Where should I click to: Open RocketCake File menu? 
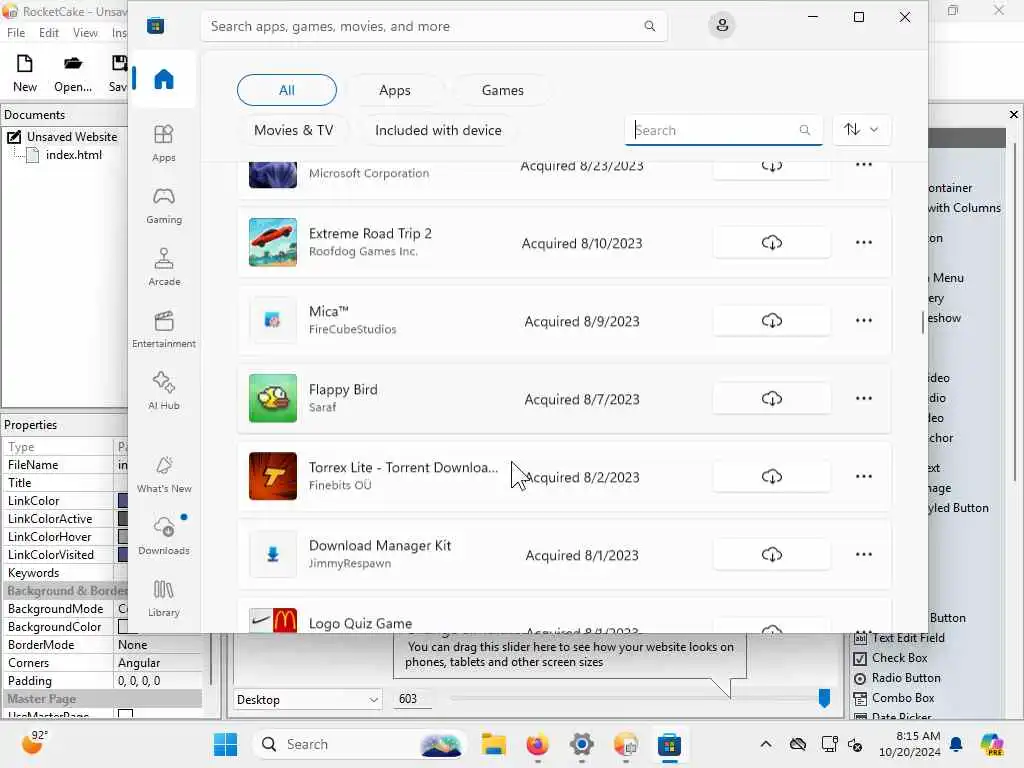(16, 33)
